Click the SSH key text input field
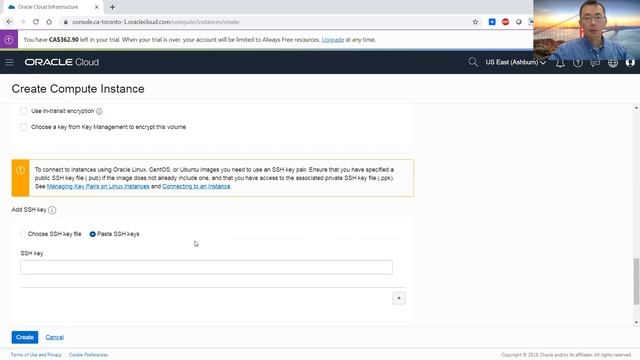 click(x=207, y=267)
